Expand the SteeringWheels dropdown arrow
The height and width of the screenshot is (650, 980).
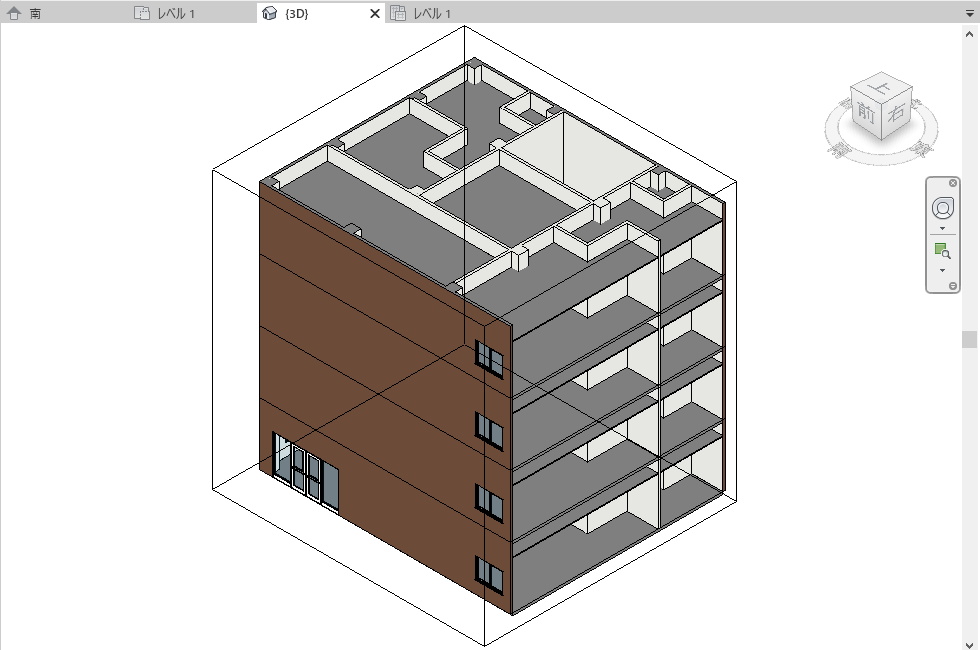(942, 229)
